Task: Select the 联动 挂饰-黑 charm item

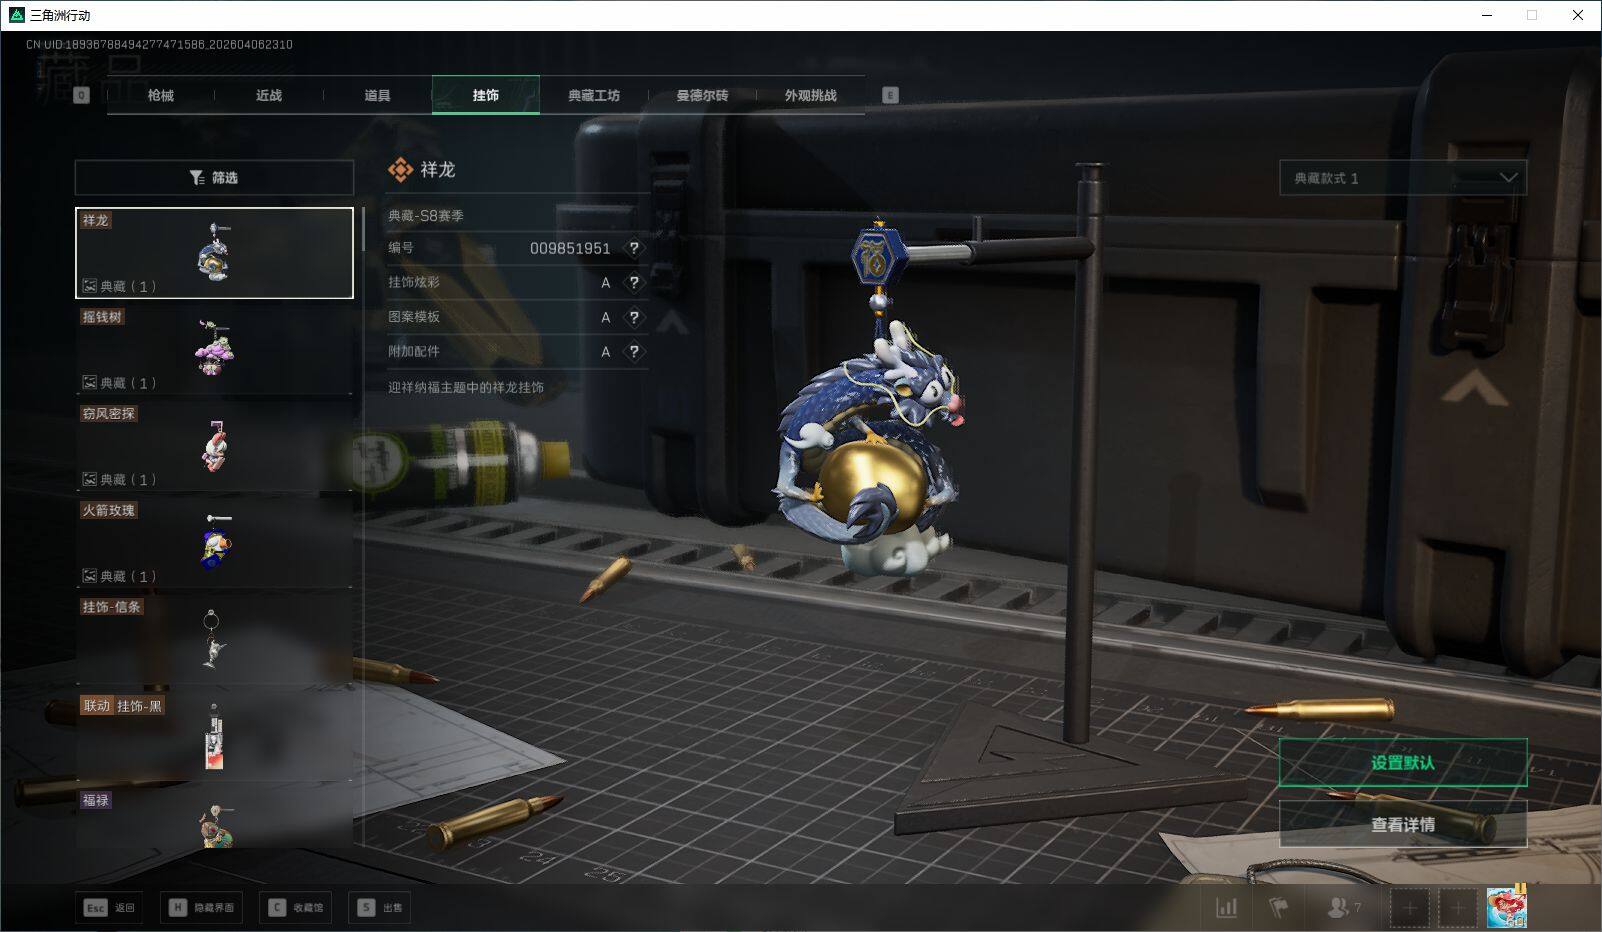Action: [x=214, y=737]
